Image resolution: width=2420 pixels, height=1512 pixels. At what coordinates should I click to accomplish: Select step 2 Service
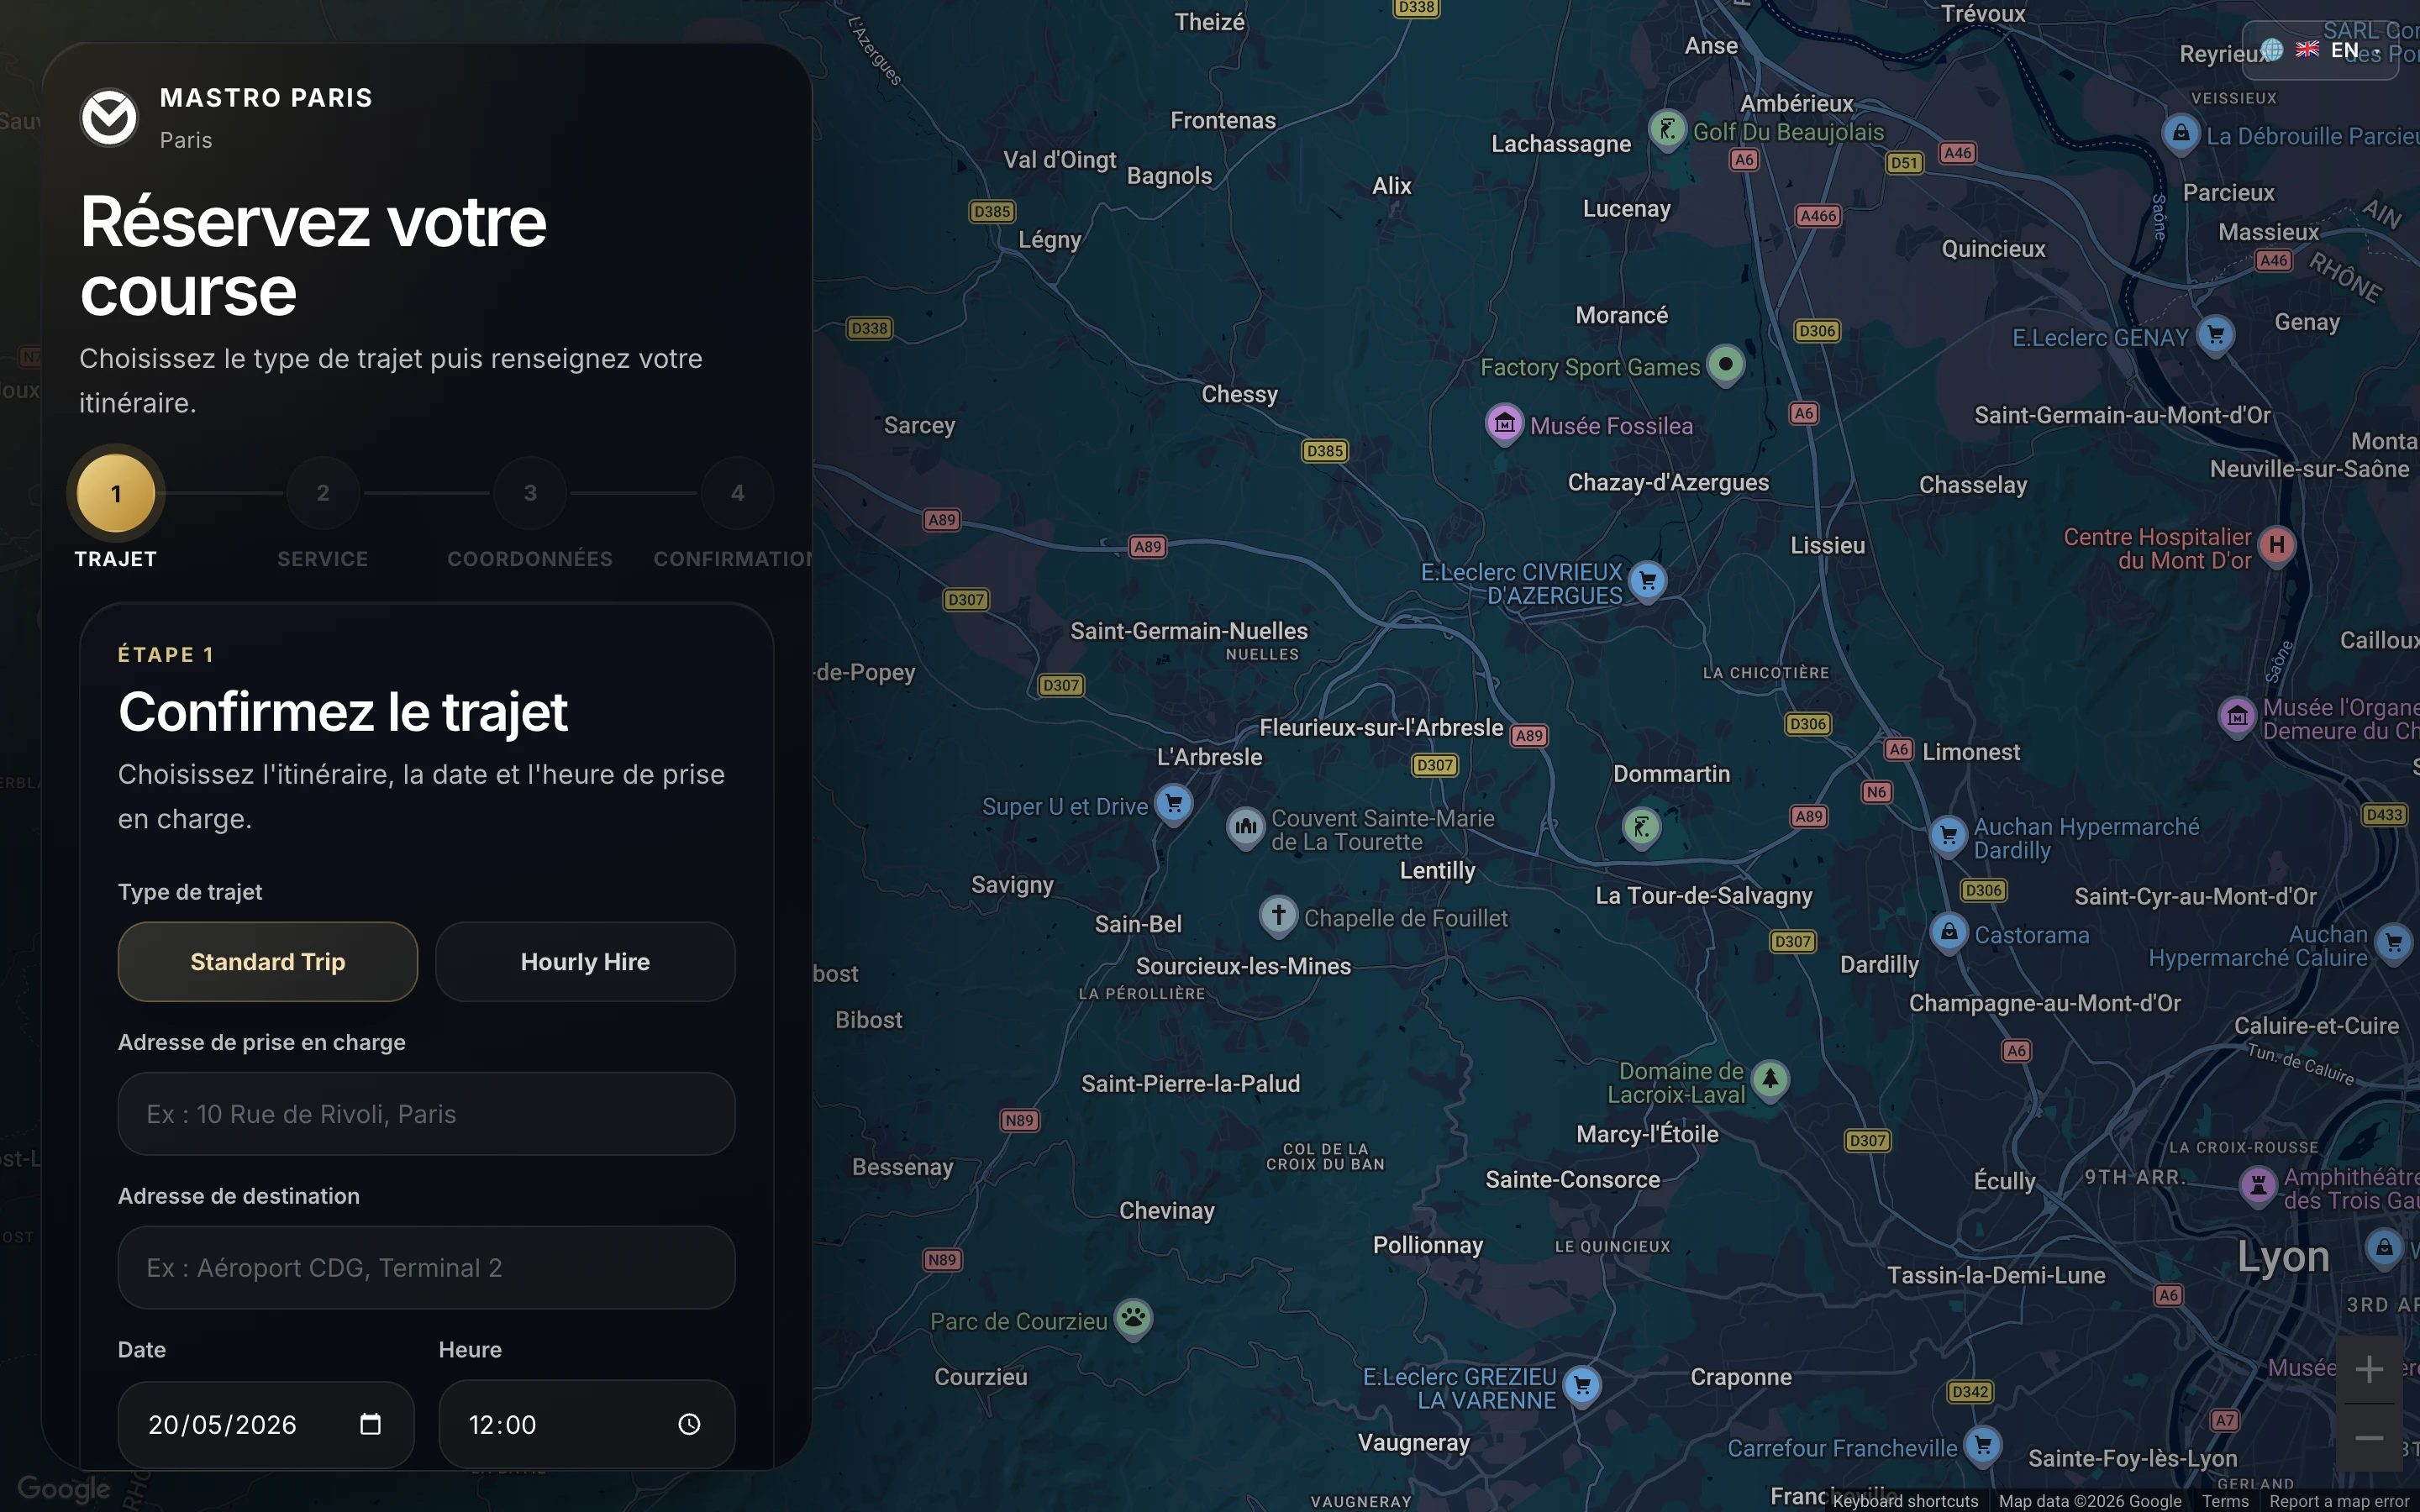pos(323,493)
